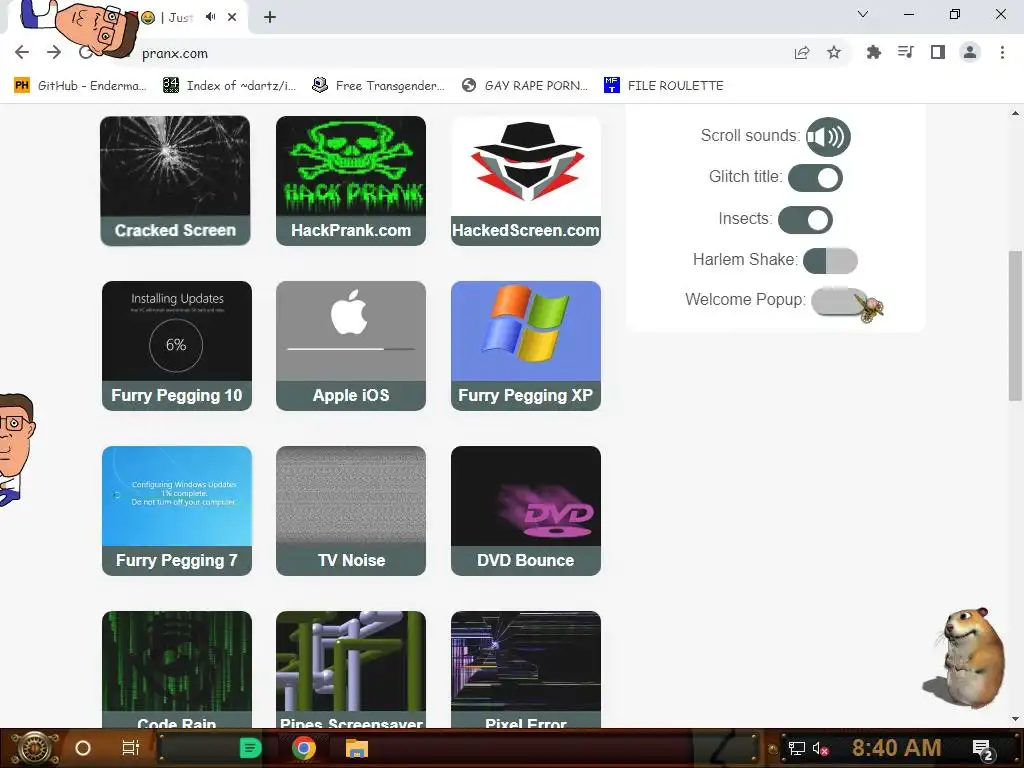Launch the Apple iOS prank
1024x768 pixels.
click(x=351, y=345)
